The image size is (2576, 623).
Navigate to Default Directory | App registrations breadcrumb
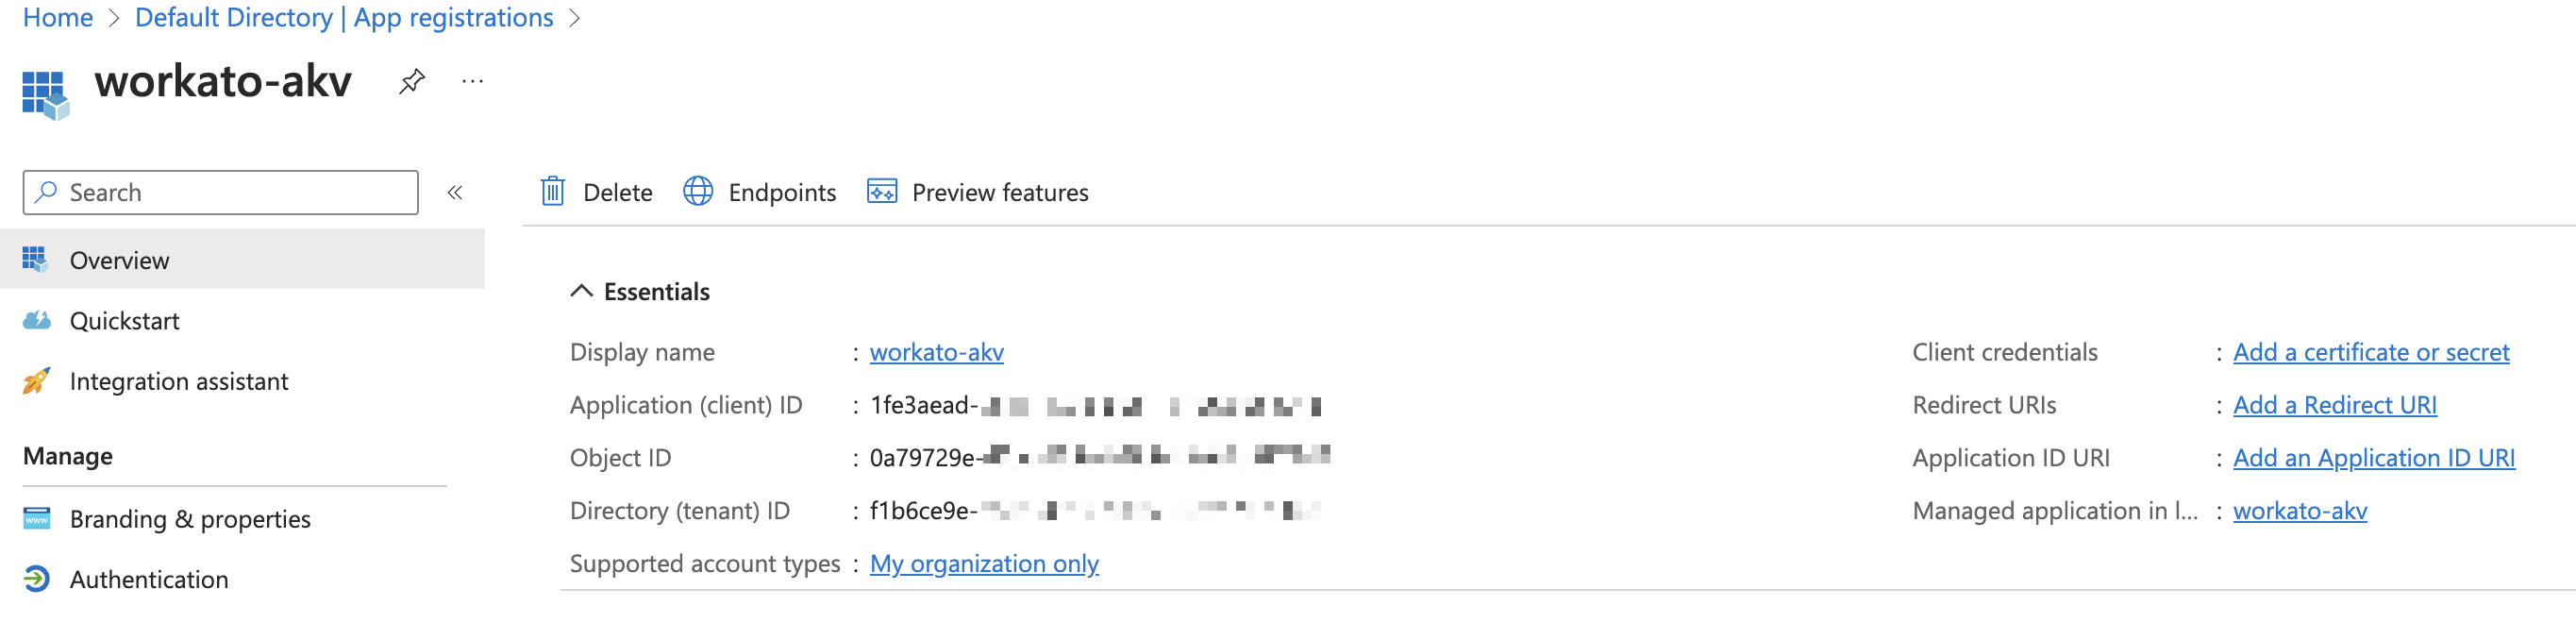point(344,17)
